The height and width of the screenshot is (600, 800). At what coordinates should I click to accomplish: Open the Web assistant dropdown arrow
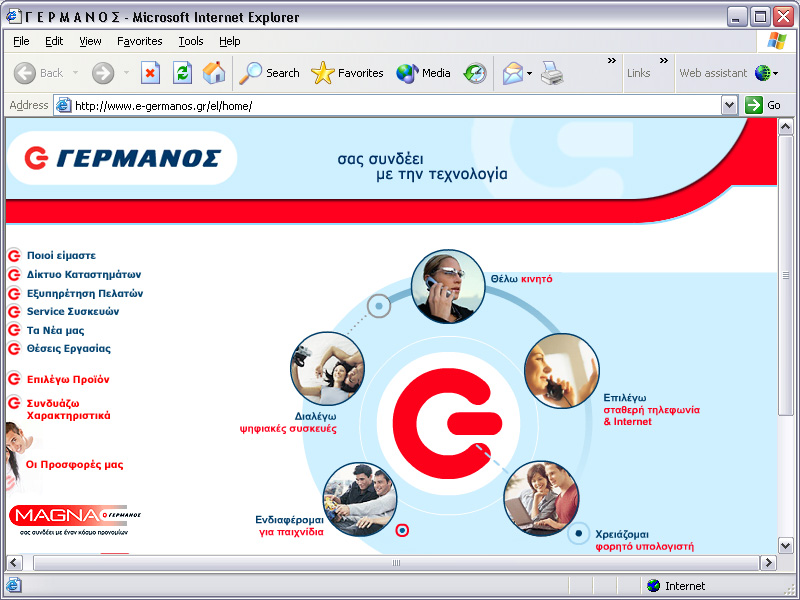click(x=776, y=73)
